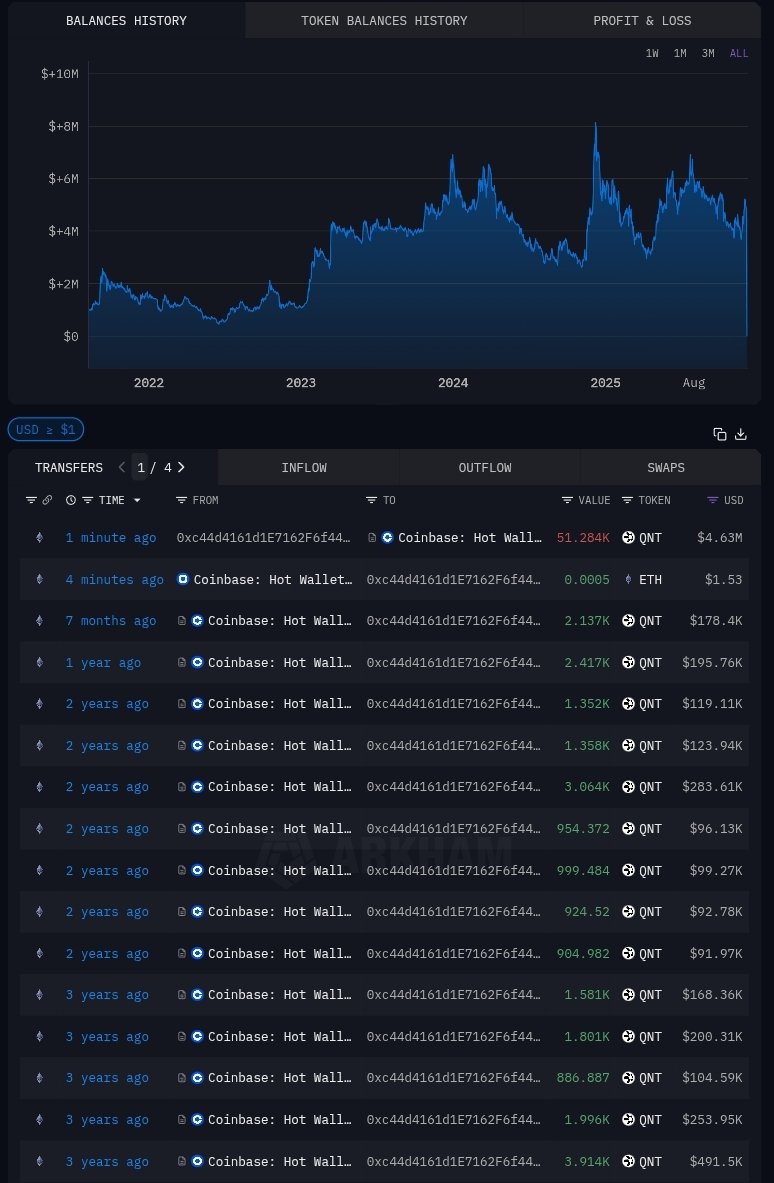Click the clock icon beside the TIME column
The image size is (774, 1183).
(x=71, y=500)
